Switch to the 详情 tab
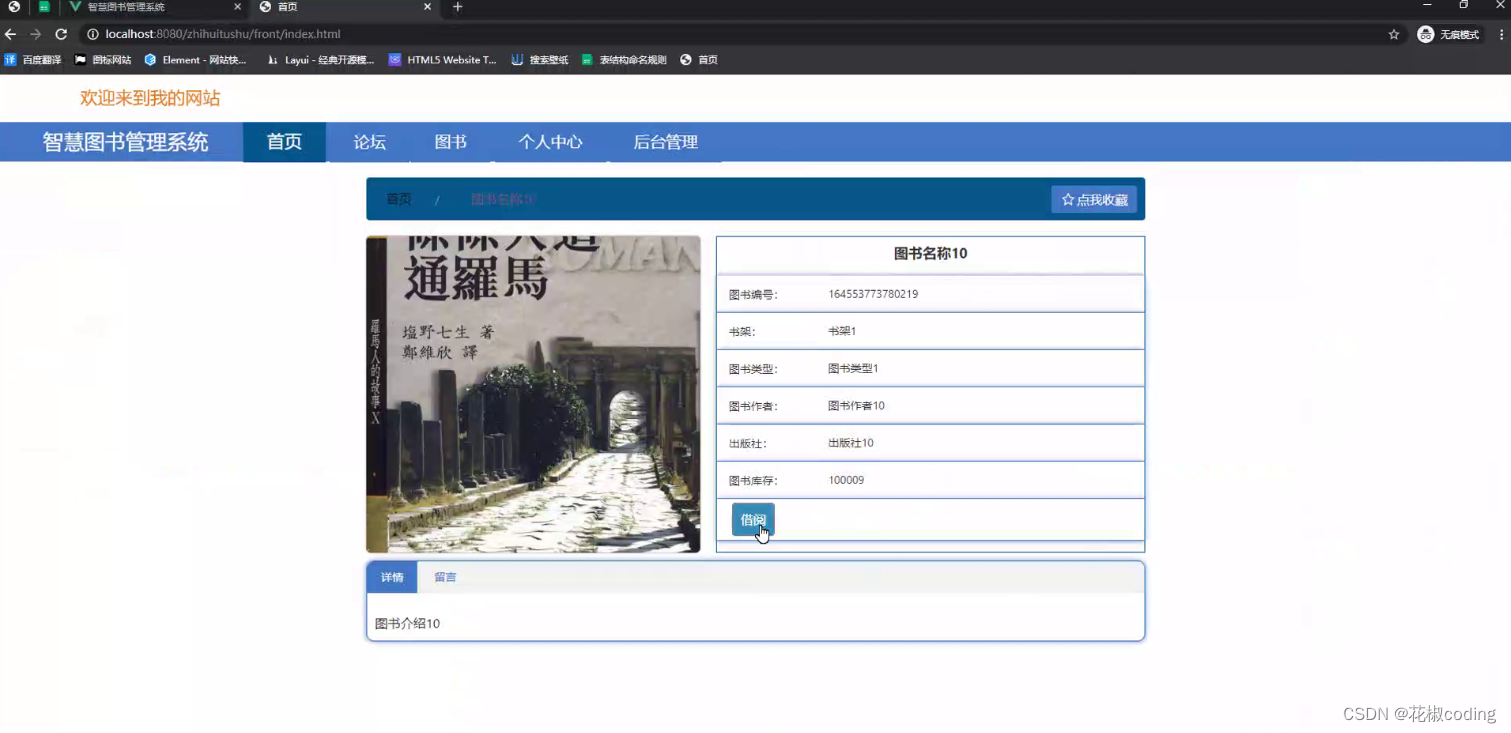Screen dimensions: 1511x733 (x=391, y=577)
